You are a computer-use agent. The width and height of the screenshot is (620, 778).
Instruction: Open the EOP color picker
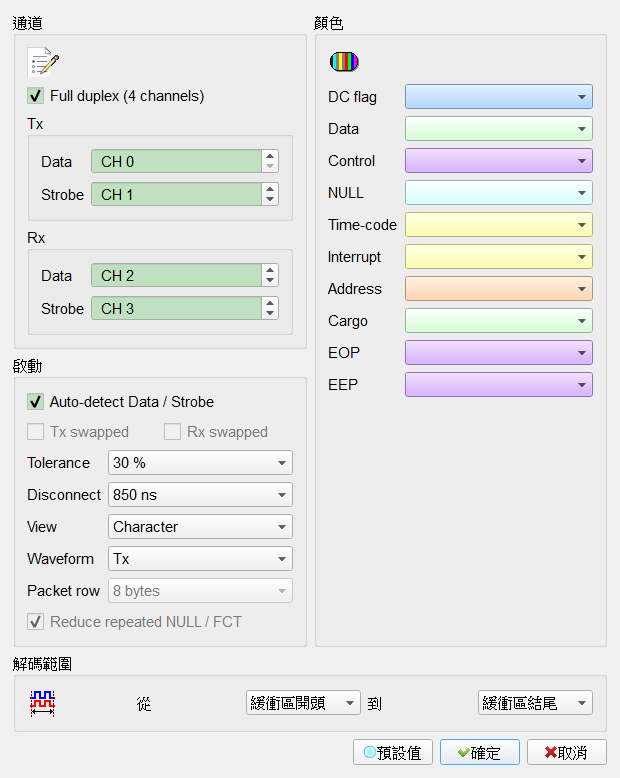click(499, 353)
